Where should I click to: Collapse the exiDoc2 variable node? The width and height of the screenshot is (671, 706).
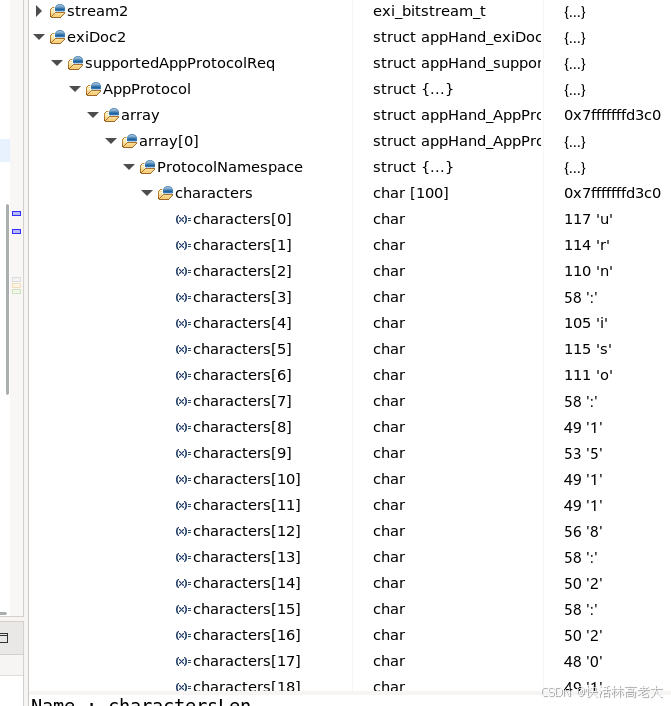click(39, 37)
